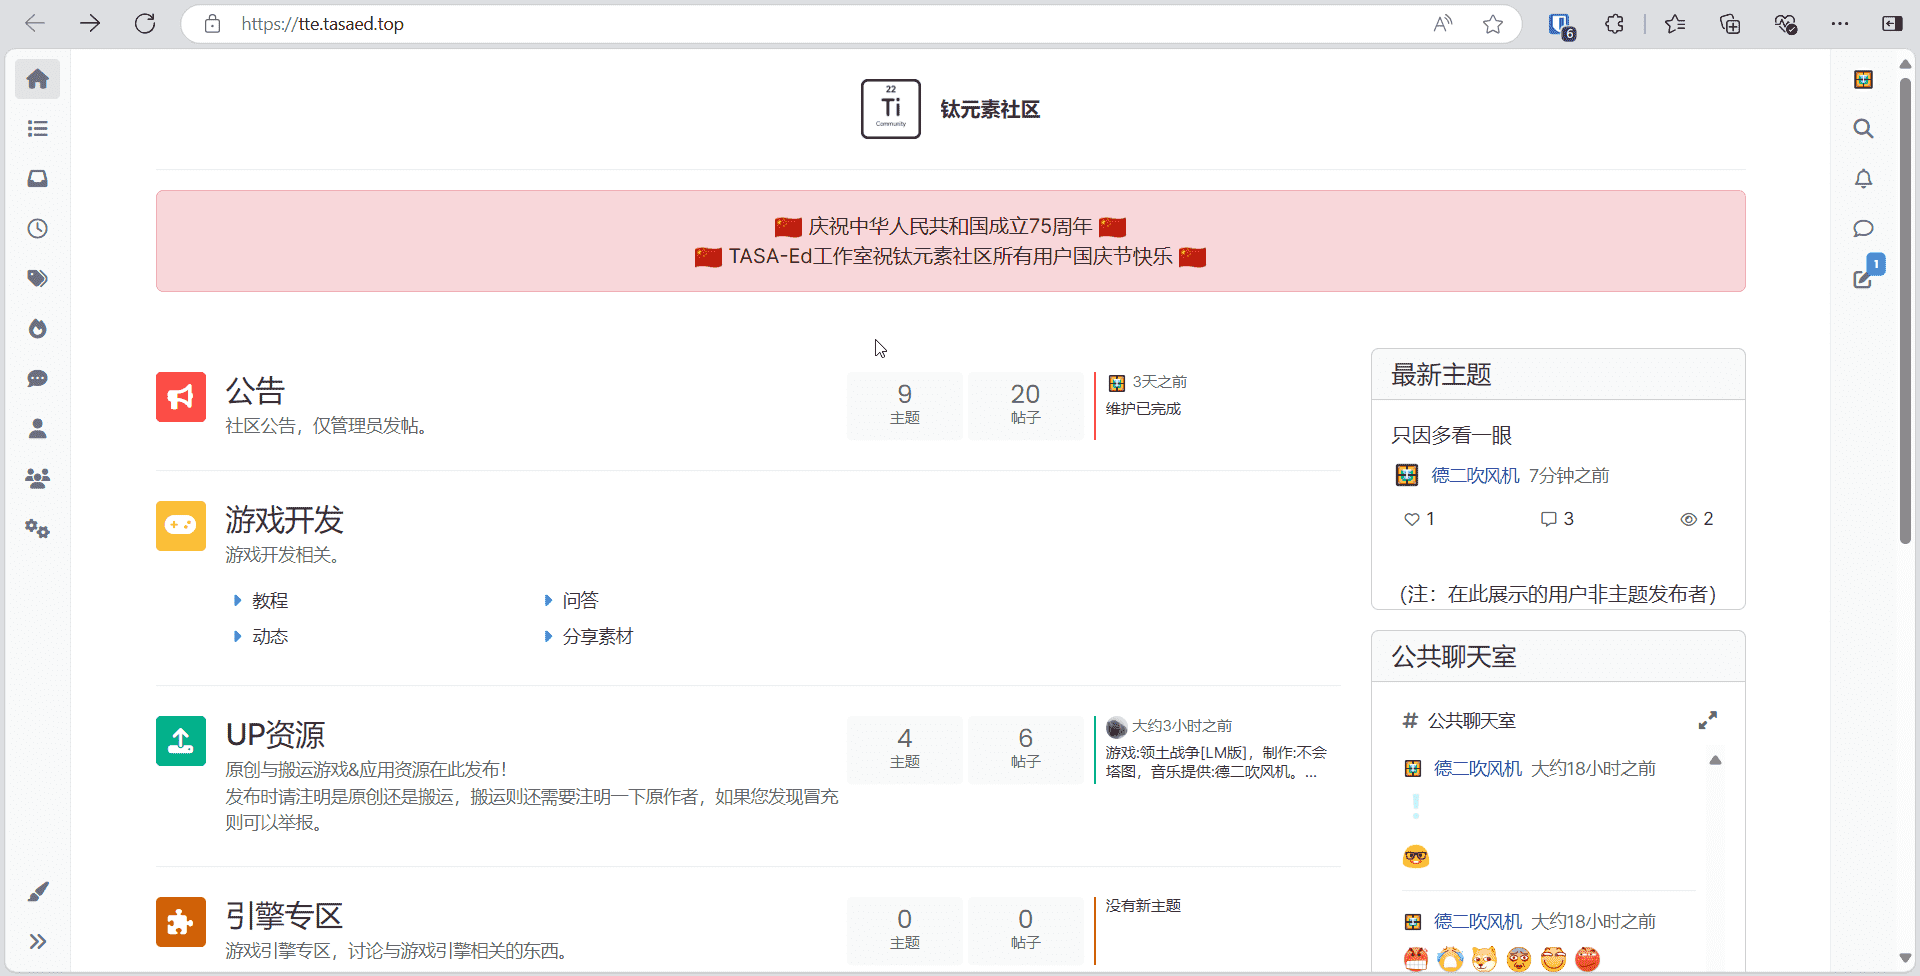Open the groups icon in left sidebar
1920x976 pixels.
coord(38,479)
